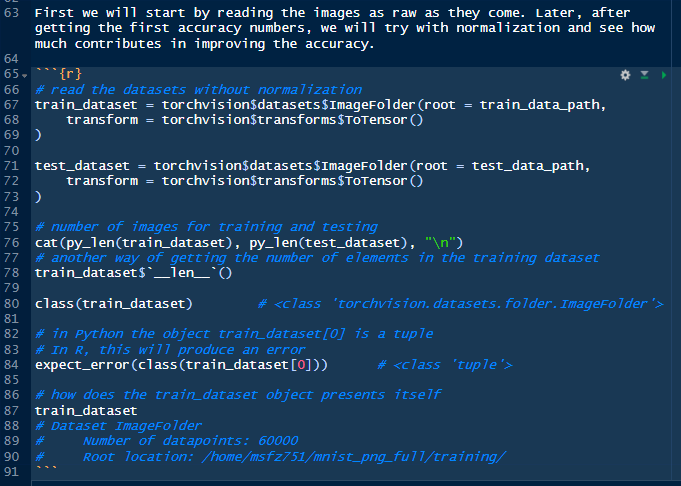Place cursor on the {r} chunk header
The height and width of the screenshot is (486, 681).
58,75
